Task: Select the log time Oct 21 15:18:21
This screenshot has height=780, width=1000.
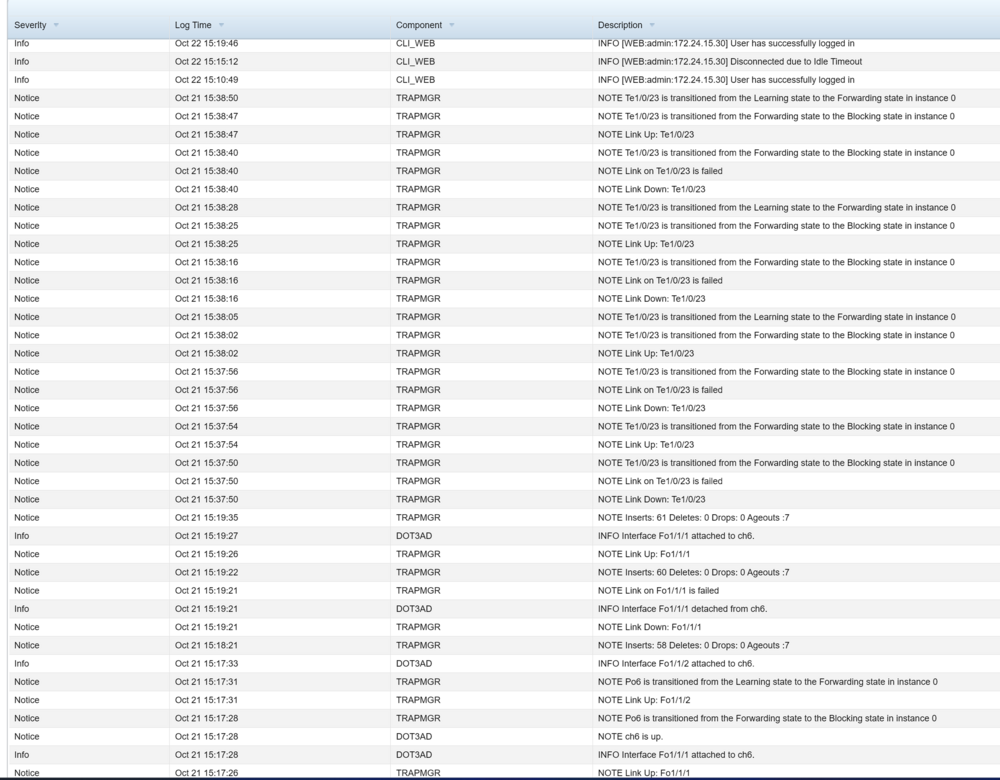Action: (206, 645)
